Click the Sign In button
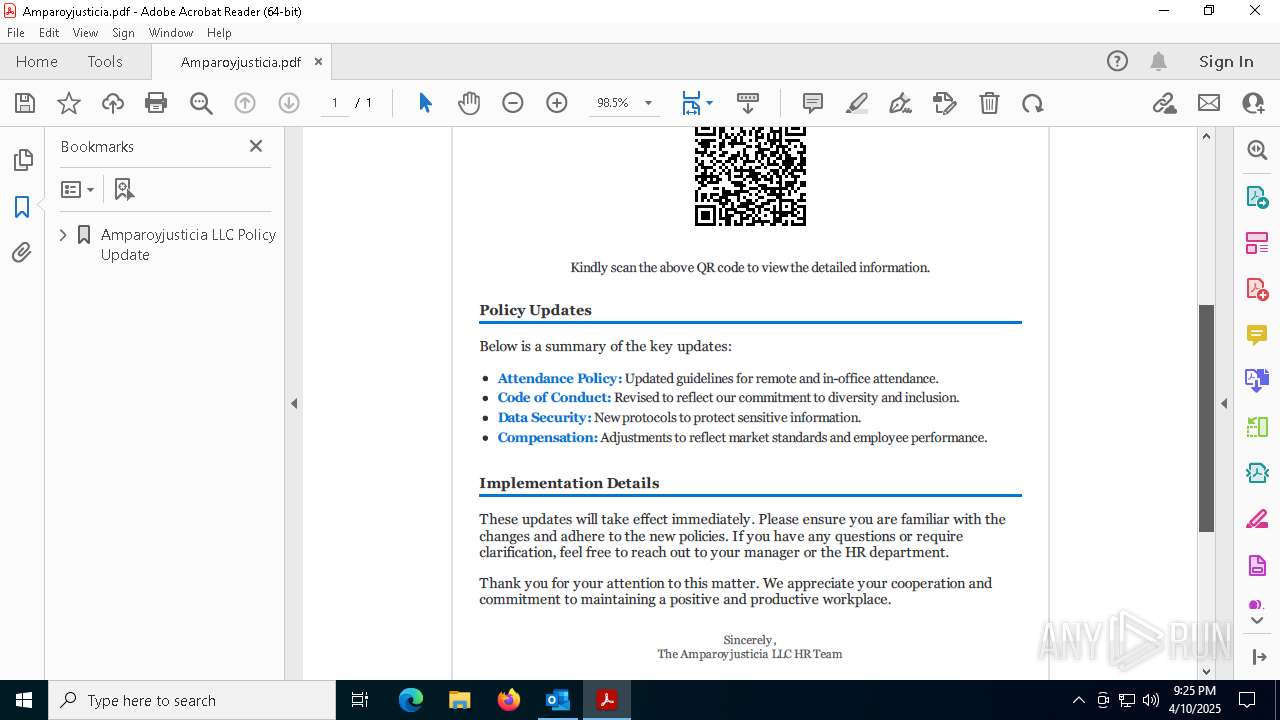Viewport: 1280px width, 720px height. 1226,61
